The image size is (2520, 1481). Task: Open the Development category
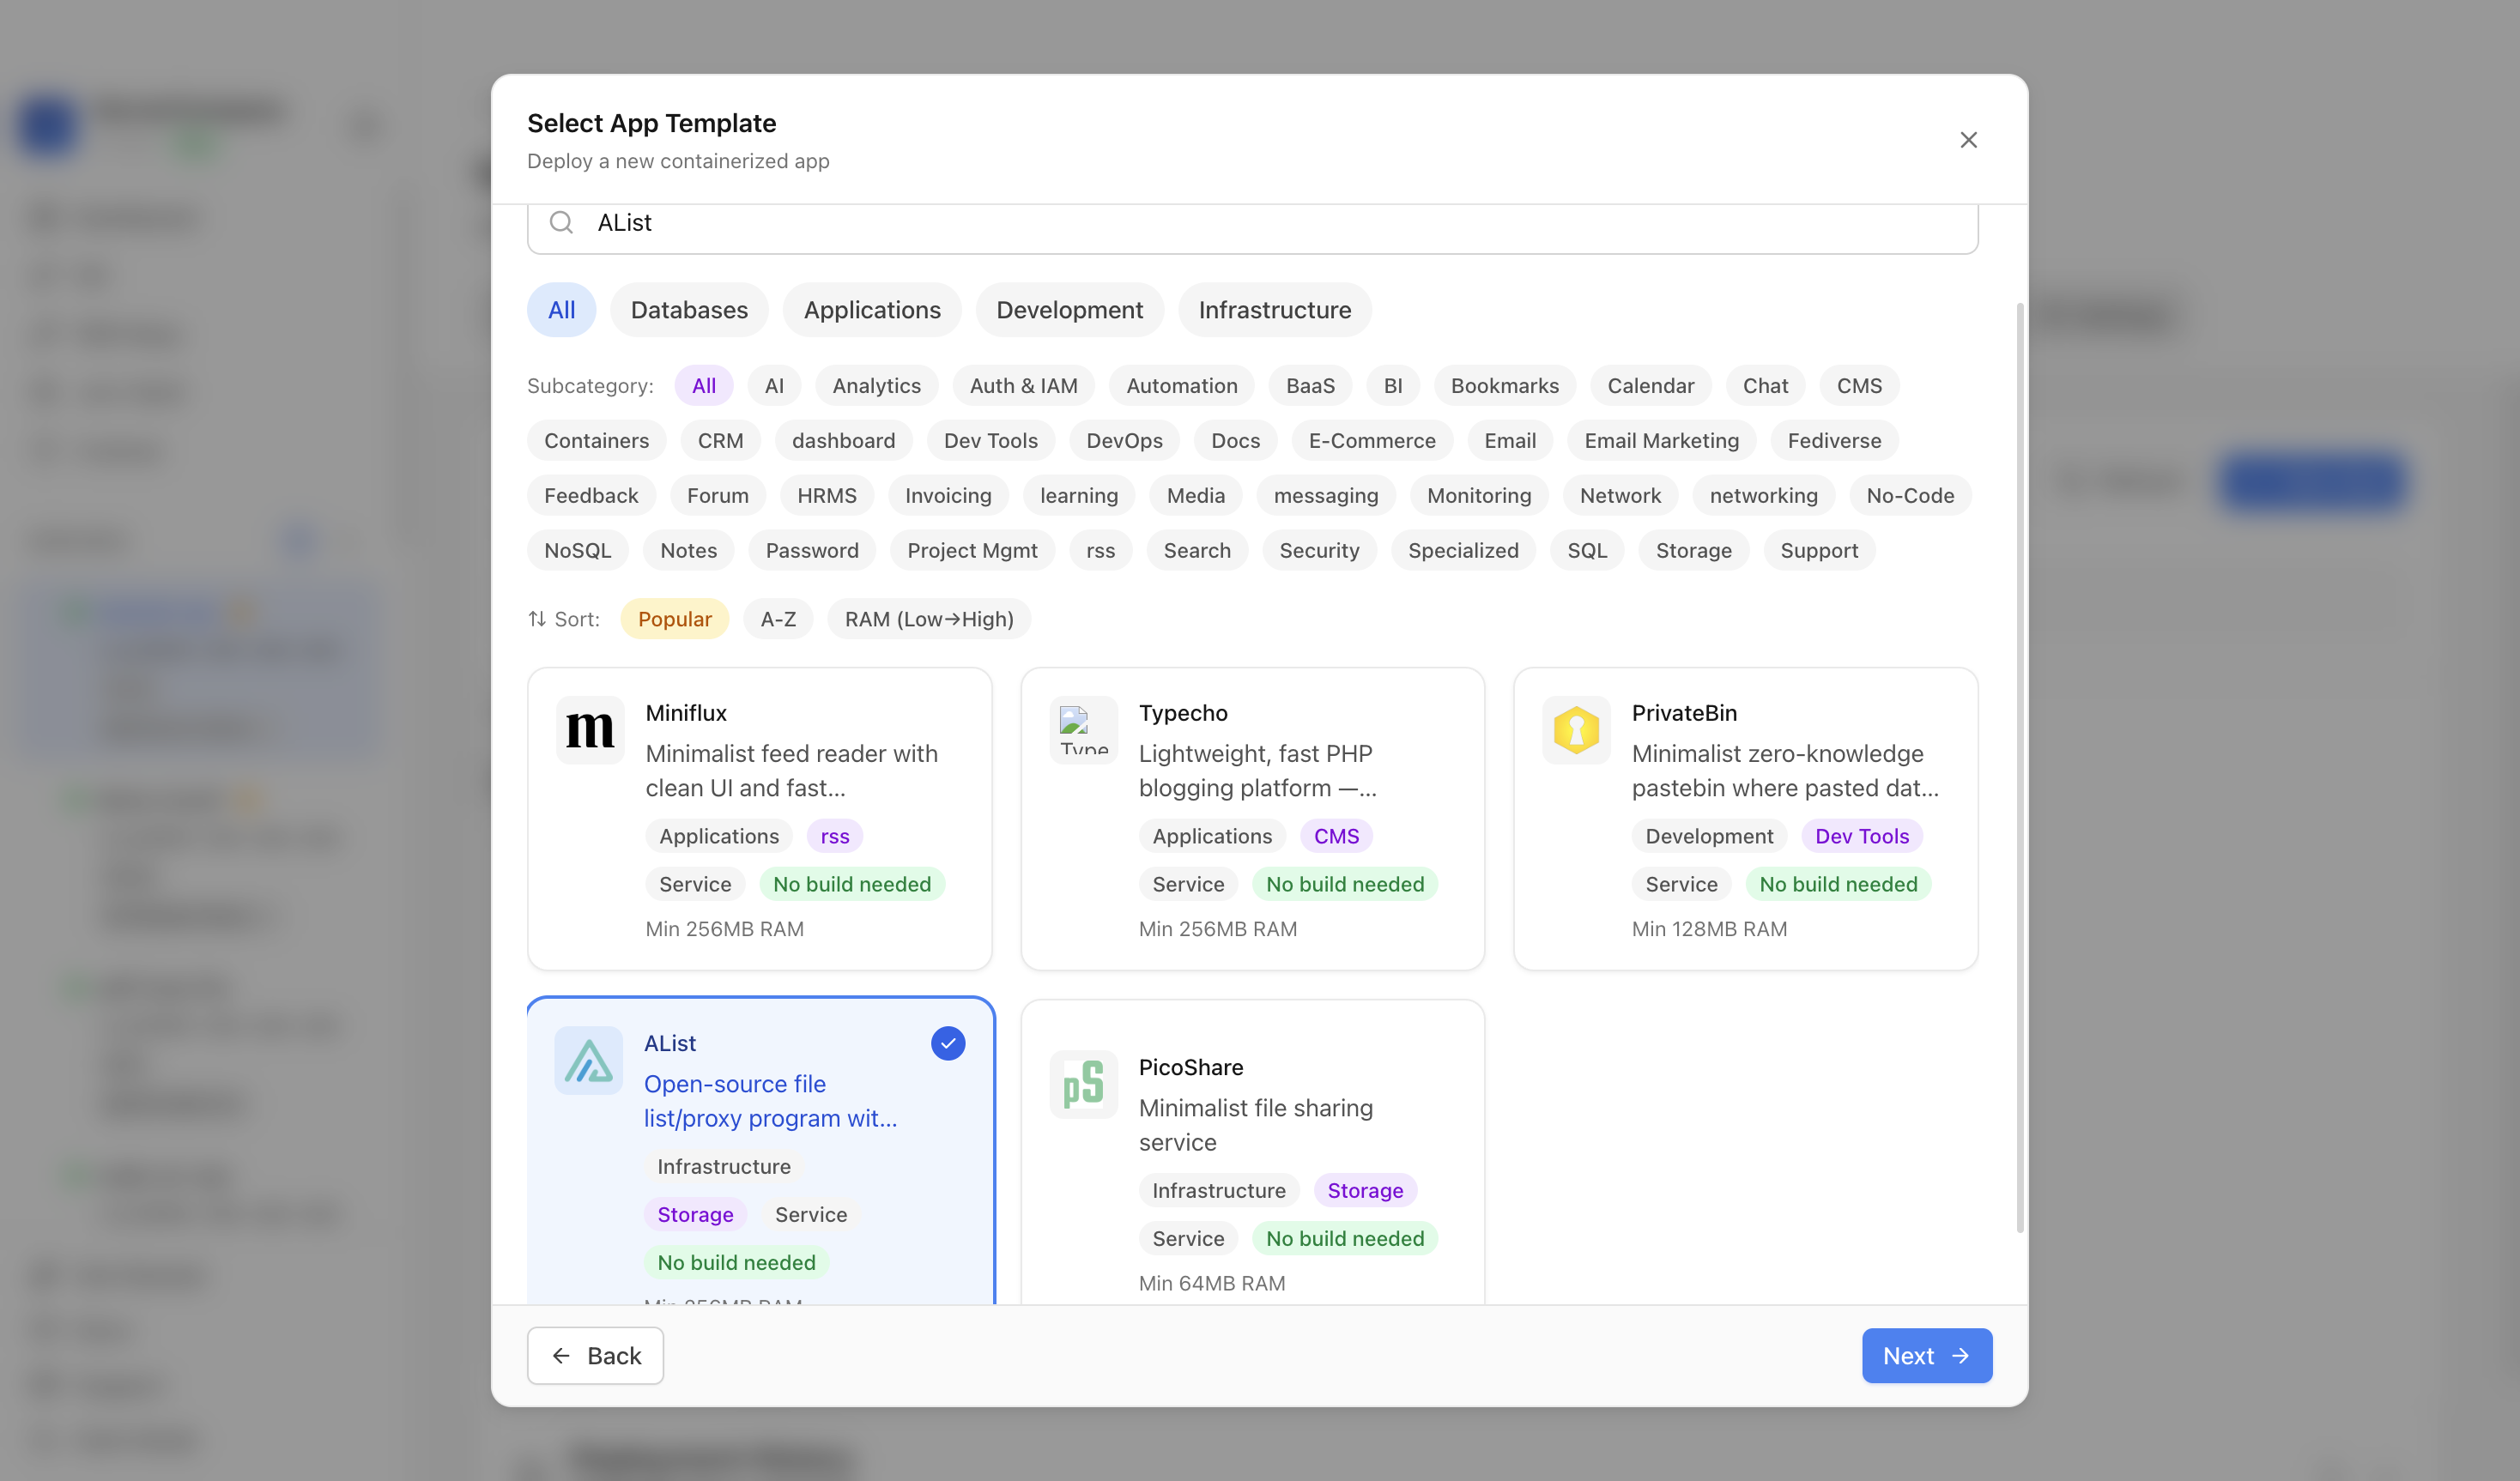click(x=1069, y=310)
